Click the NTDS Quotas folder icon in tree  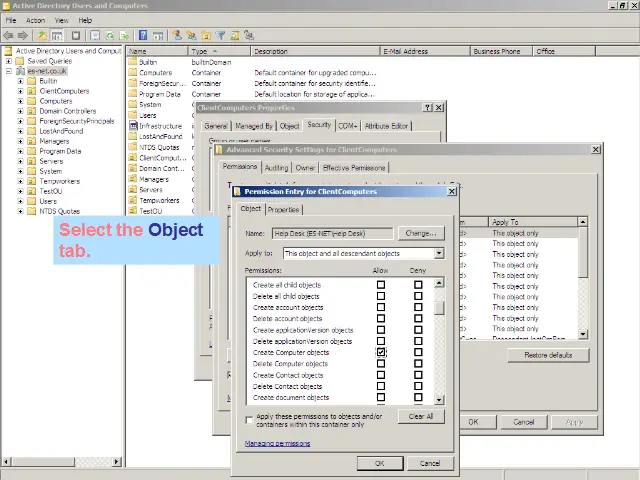[32, 211]
